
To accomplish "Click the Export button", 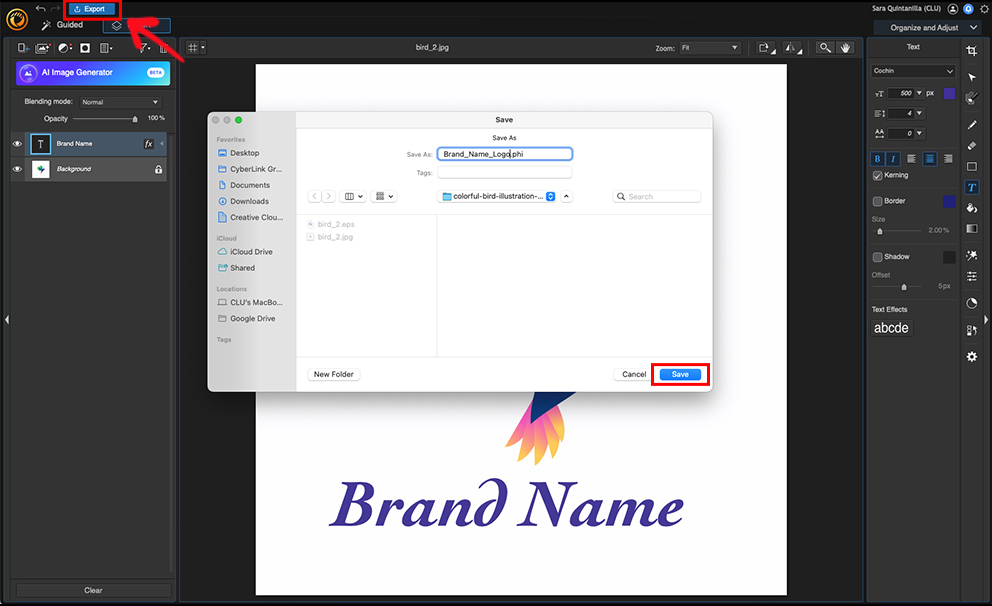I will click(x=91, y=9).
